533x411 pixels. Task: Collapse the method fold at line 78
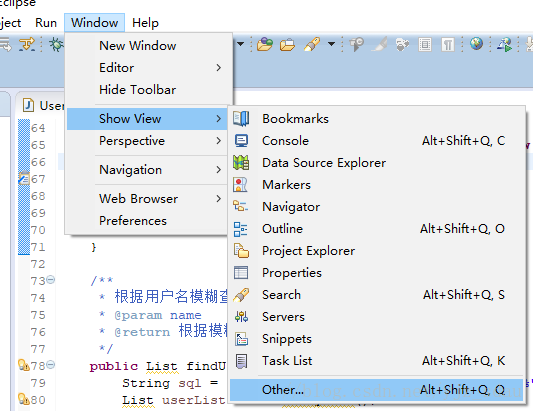(51, 365)
